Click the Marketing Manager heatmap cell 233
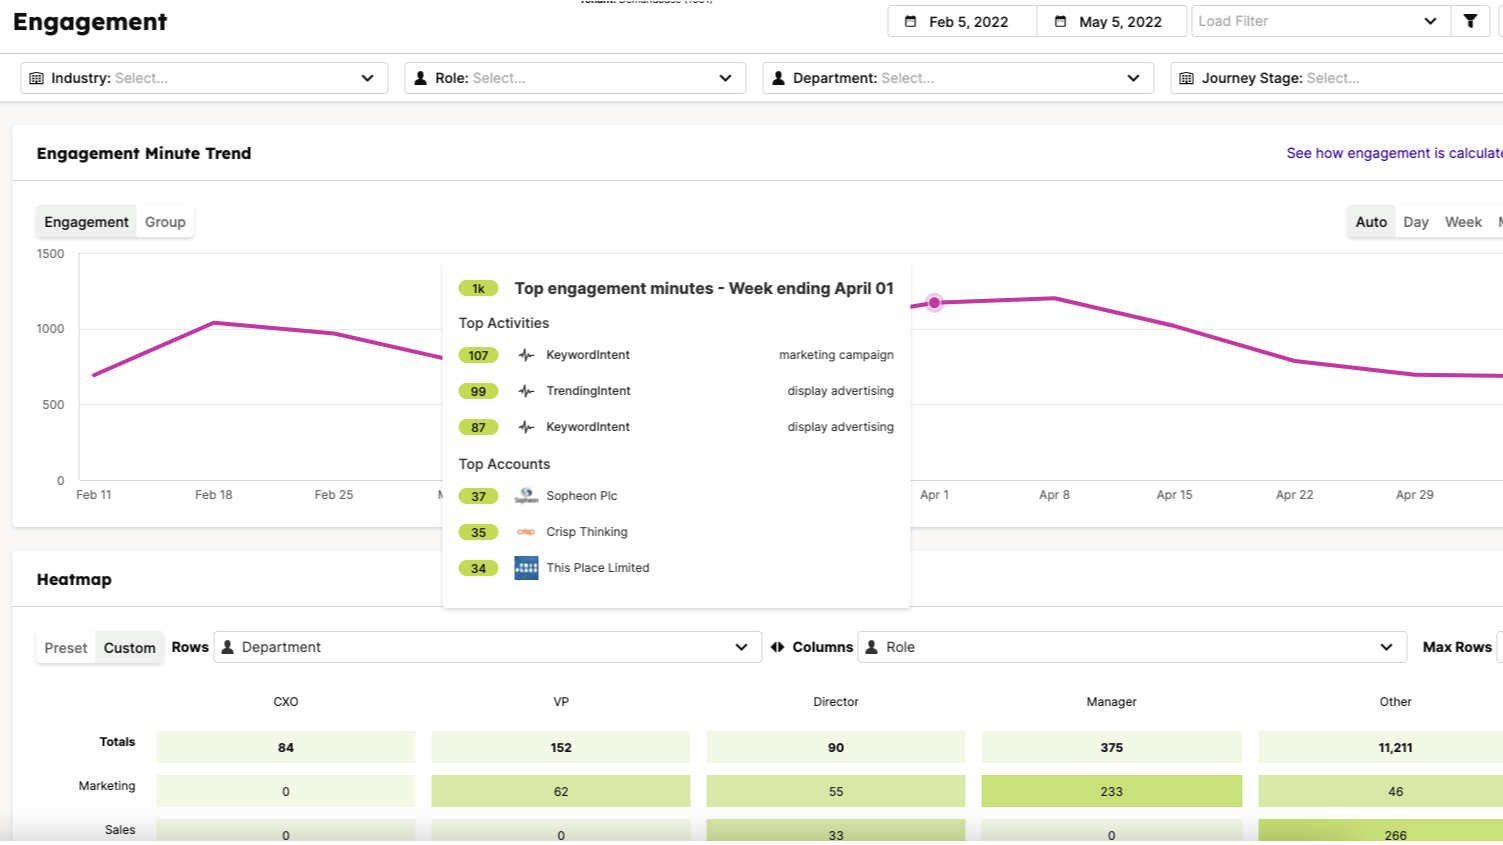1503x845 pixels. [1111, 791]
